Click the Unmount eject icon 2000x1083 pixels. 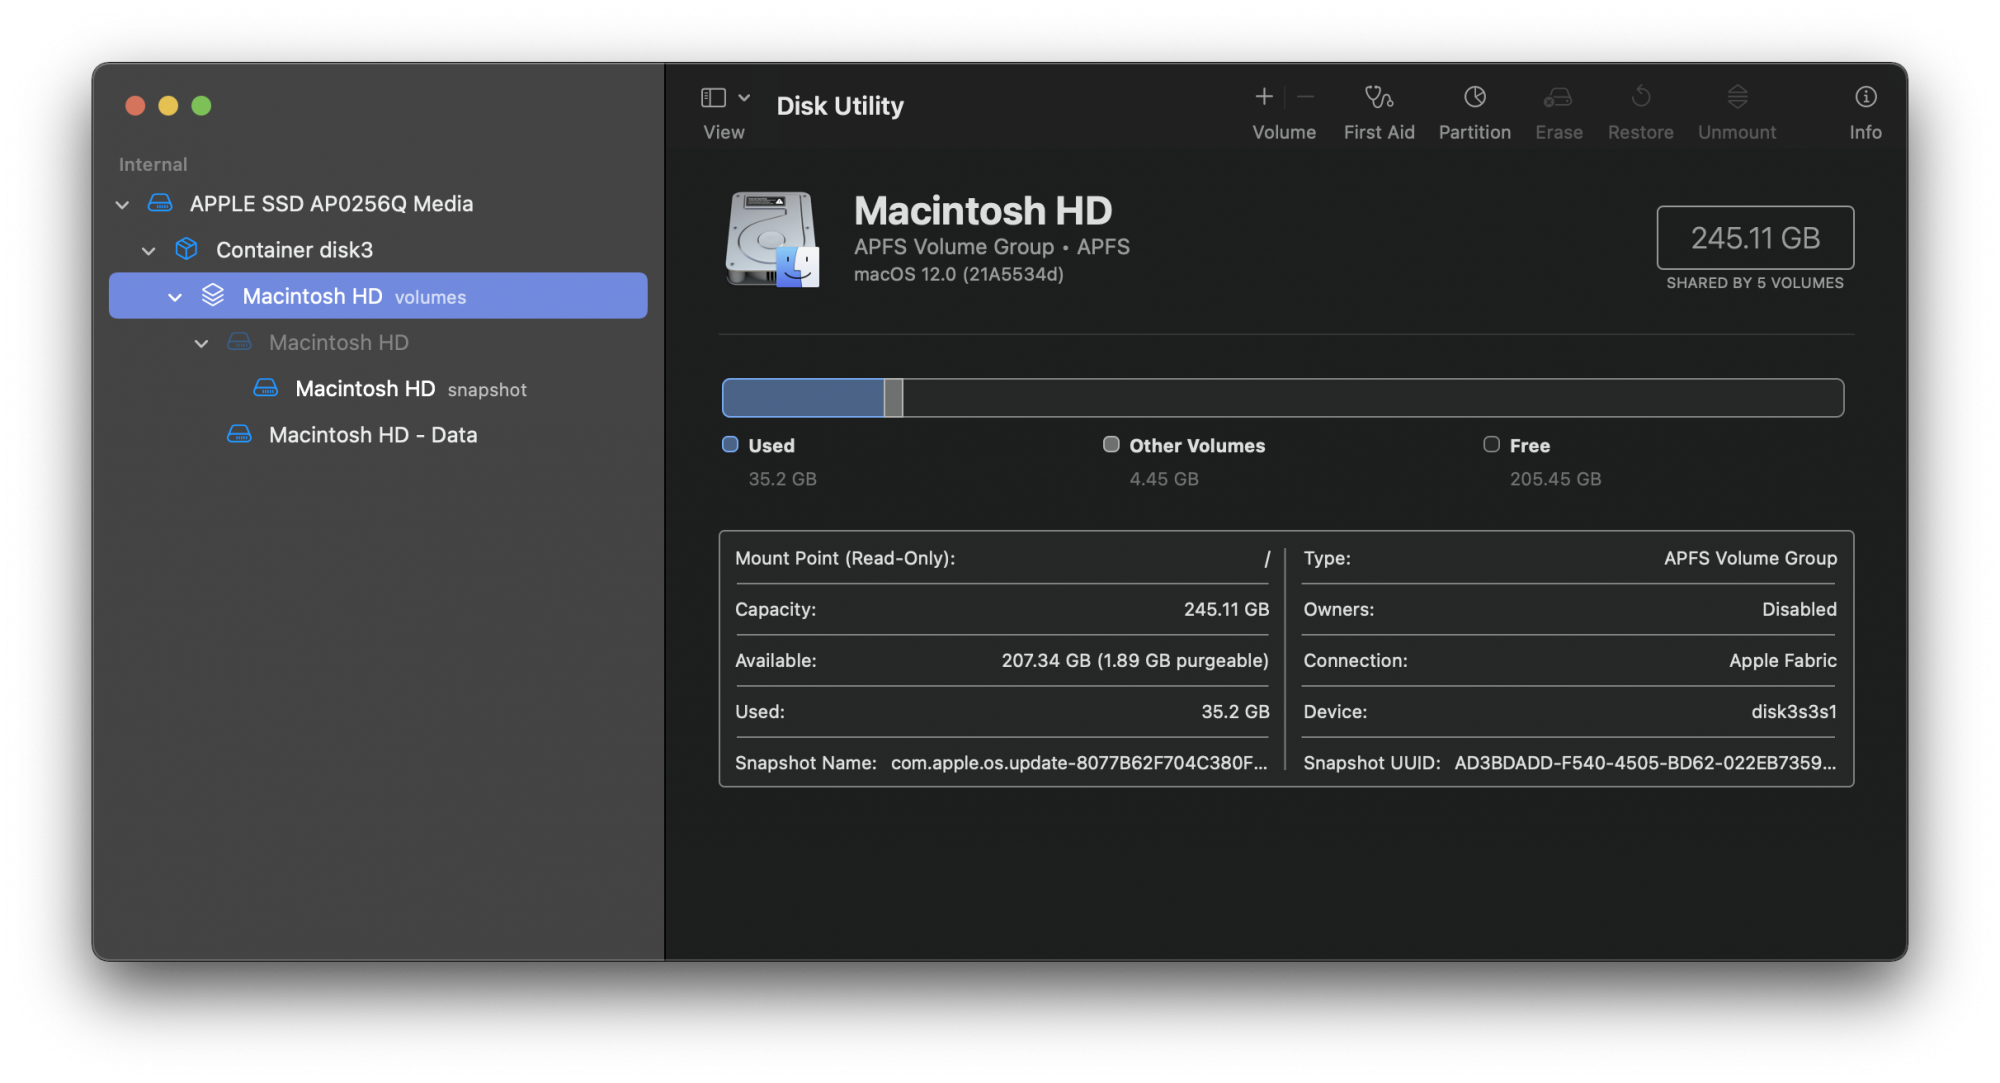point(1737,96)
